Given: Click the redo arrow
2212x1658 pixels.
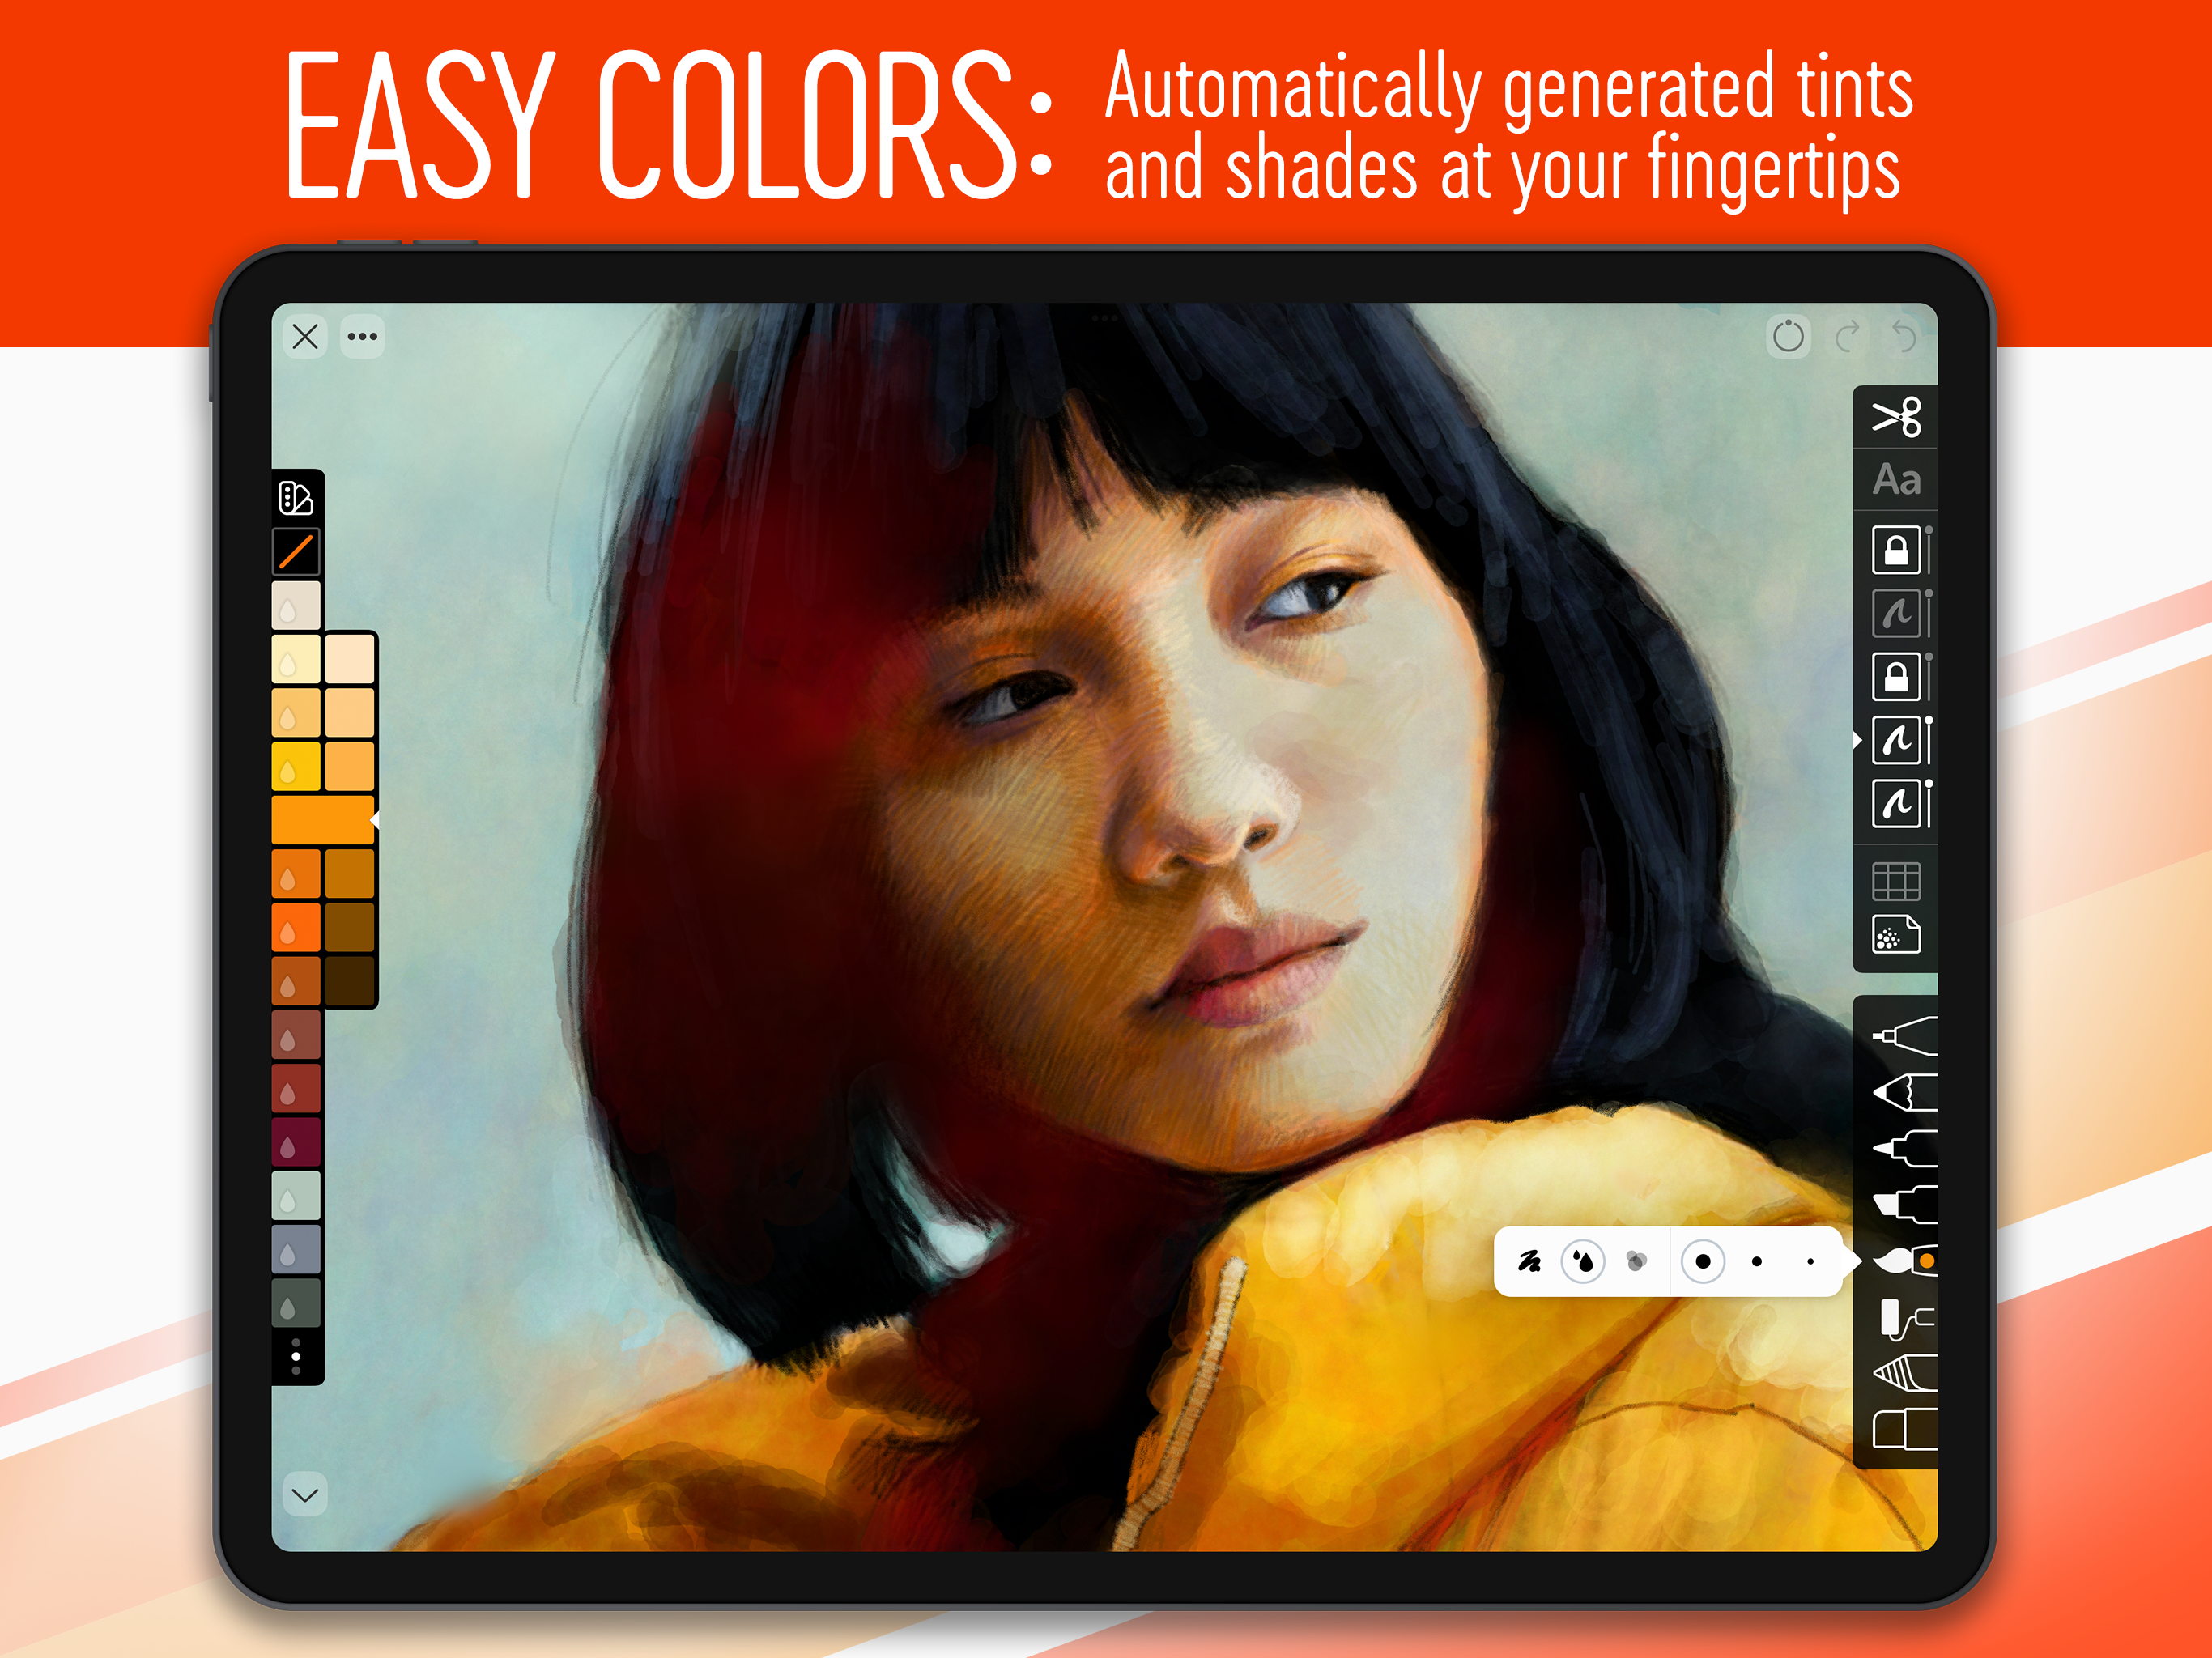Looking at the screenshot, I should click(1847, 336).
